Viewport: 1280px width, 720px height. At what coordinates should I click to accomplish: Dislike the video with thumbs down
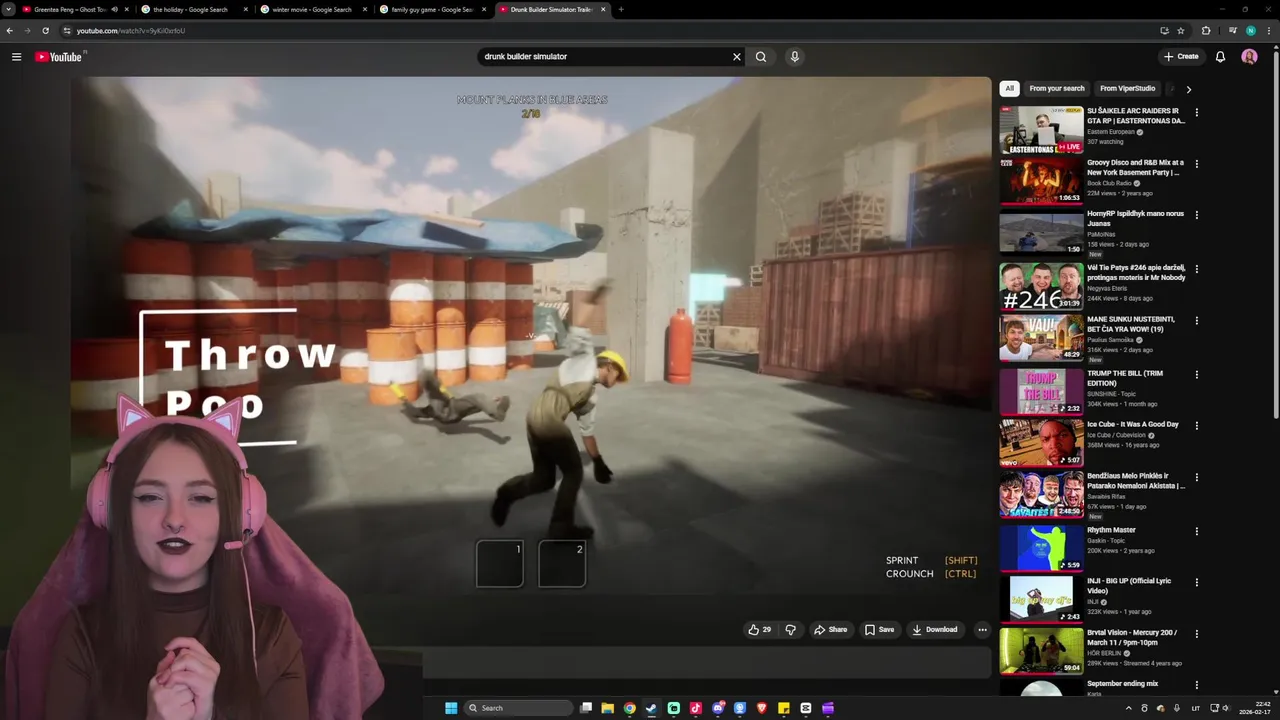[791, 630]
